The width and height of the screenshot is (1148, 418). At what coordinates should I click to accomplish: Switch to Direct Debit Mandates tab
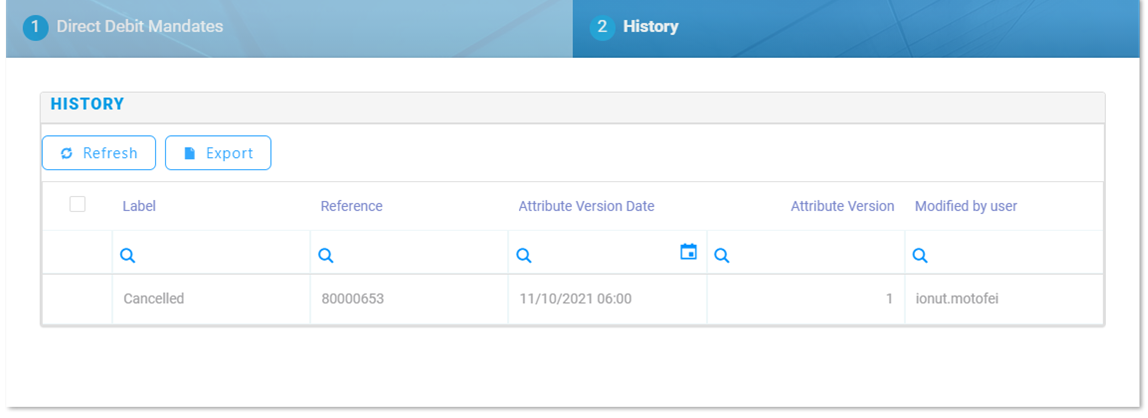pos(139,27)
